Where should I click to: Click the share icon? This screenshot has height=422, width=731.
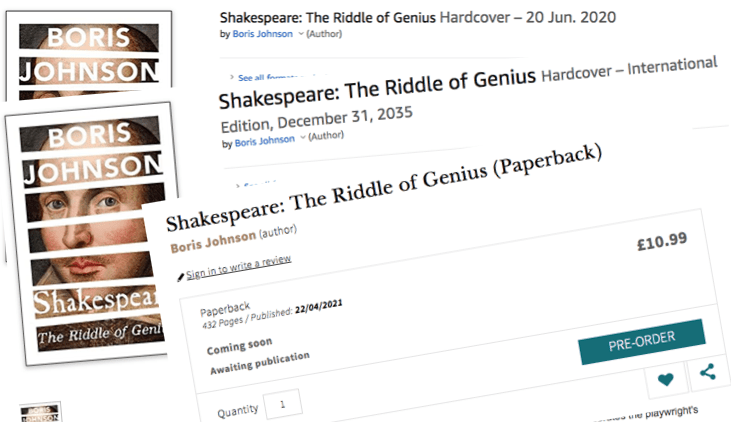(x=707, y=372)
